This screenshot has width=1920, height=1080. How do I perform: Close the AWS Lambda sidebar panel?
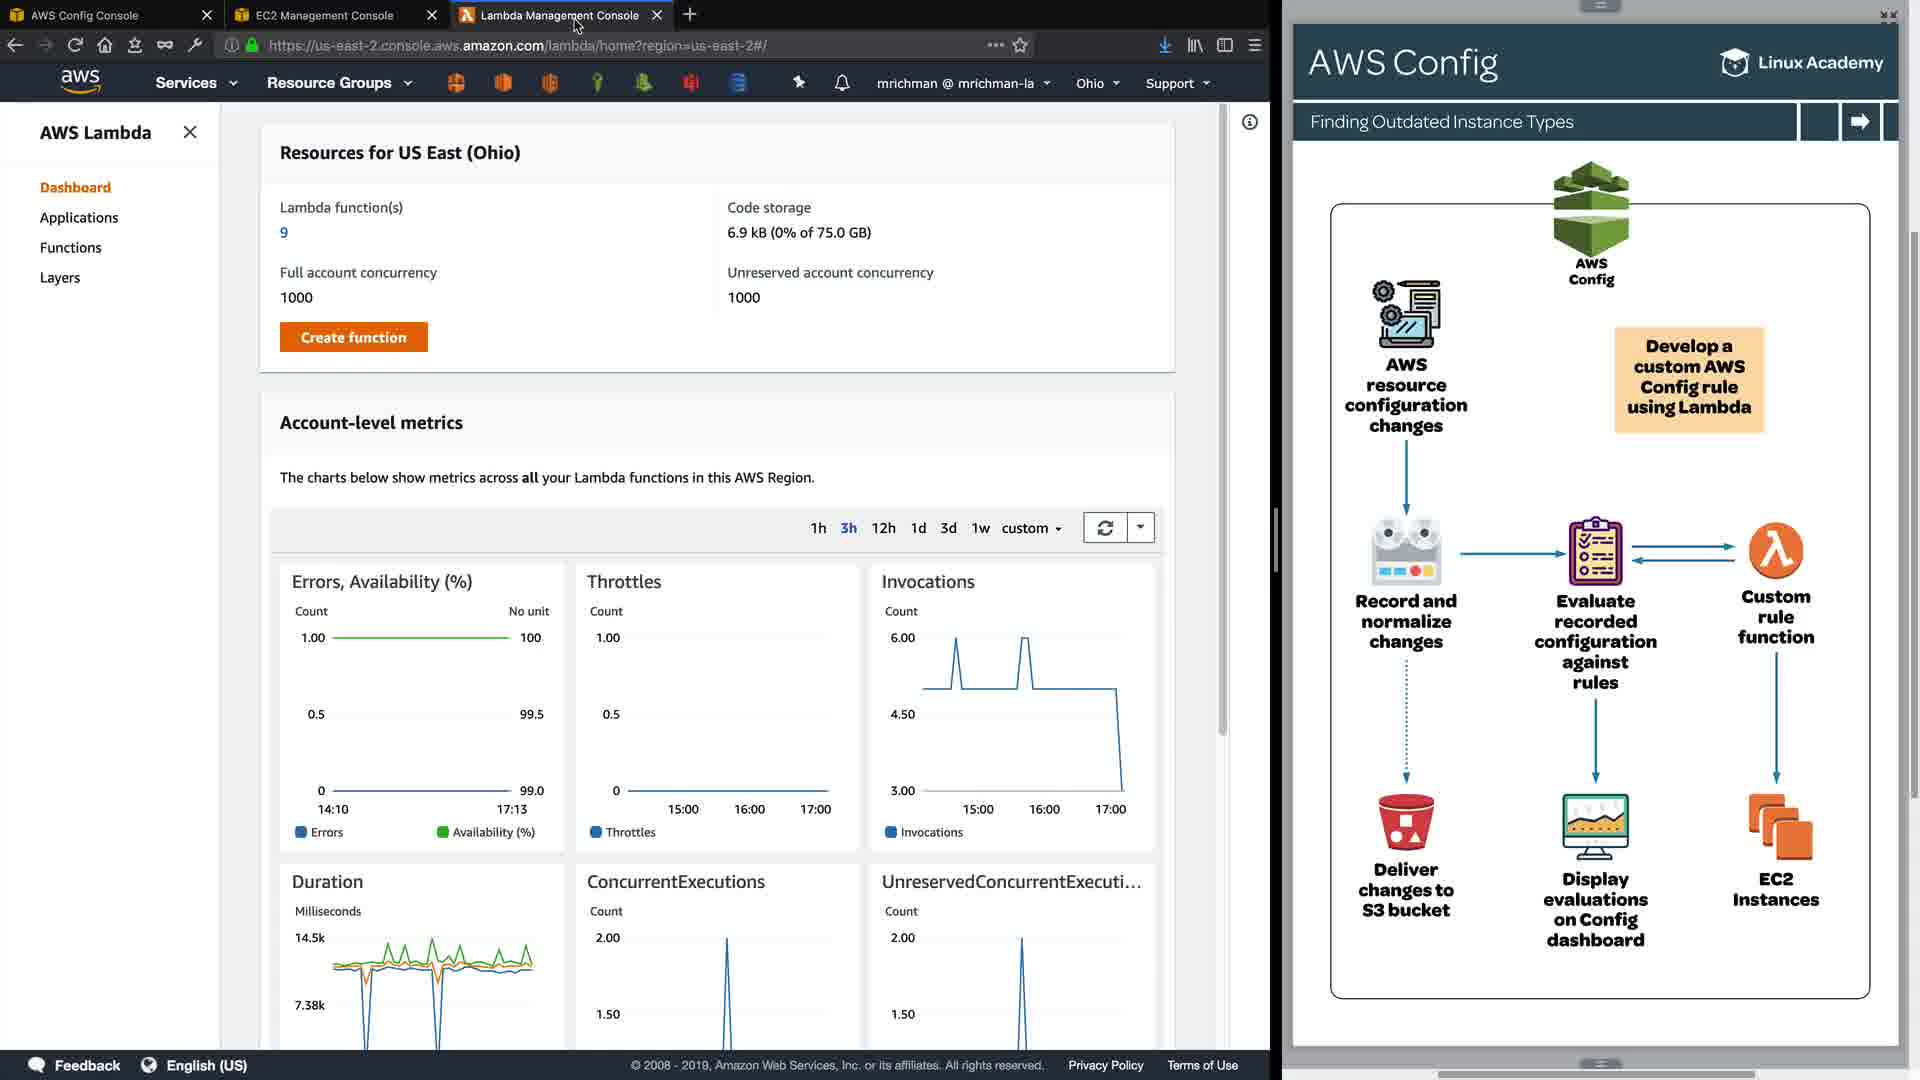coord(190,132)
